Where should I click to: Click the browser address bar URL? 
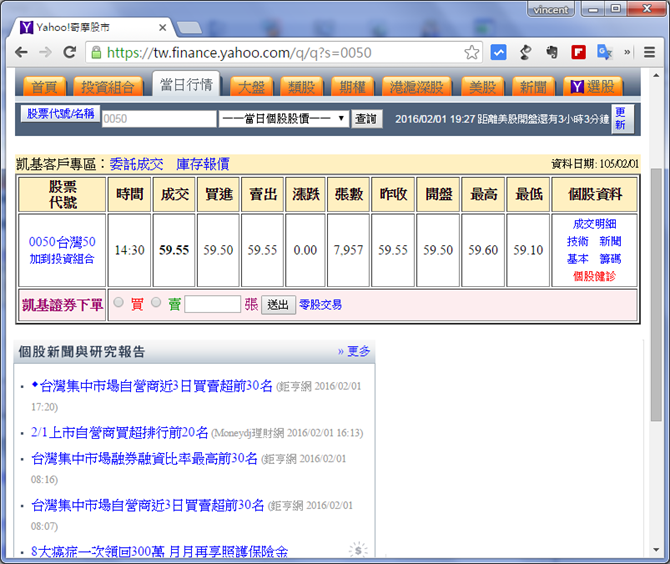(x=239, y=53)
